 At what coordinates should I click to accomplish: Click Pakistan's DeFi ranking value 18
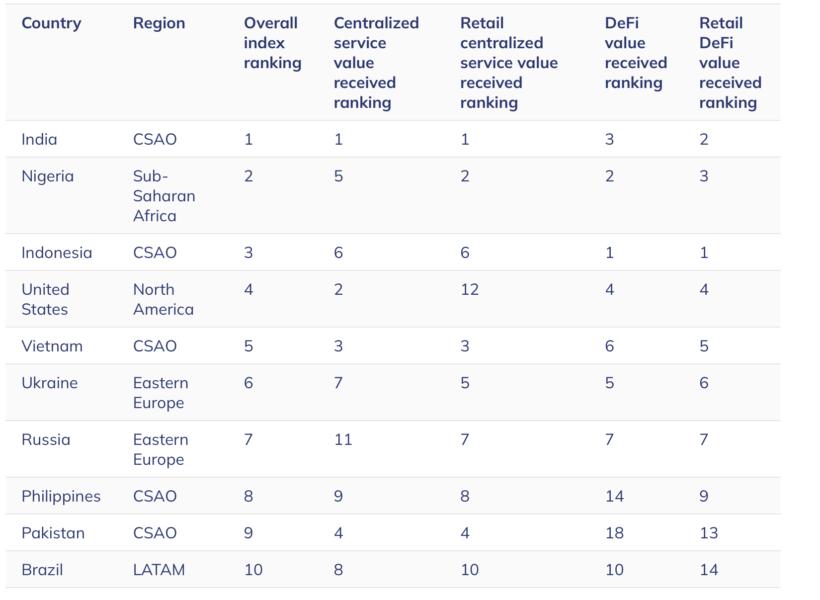point(614,533)
